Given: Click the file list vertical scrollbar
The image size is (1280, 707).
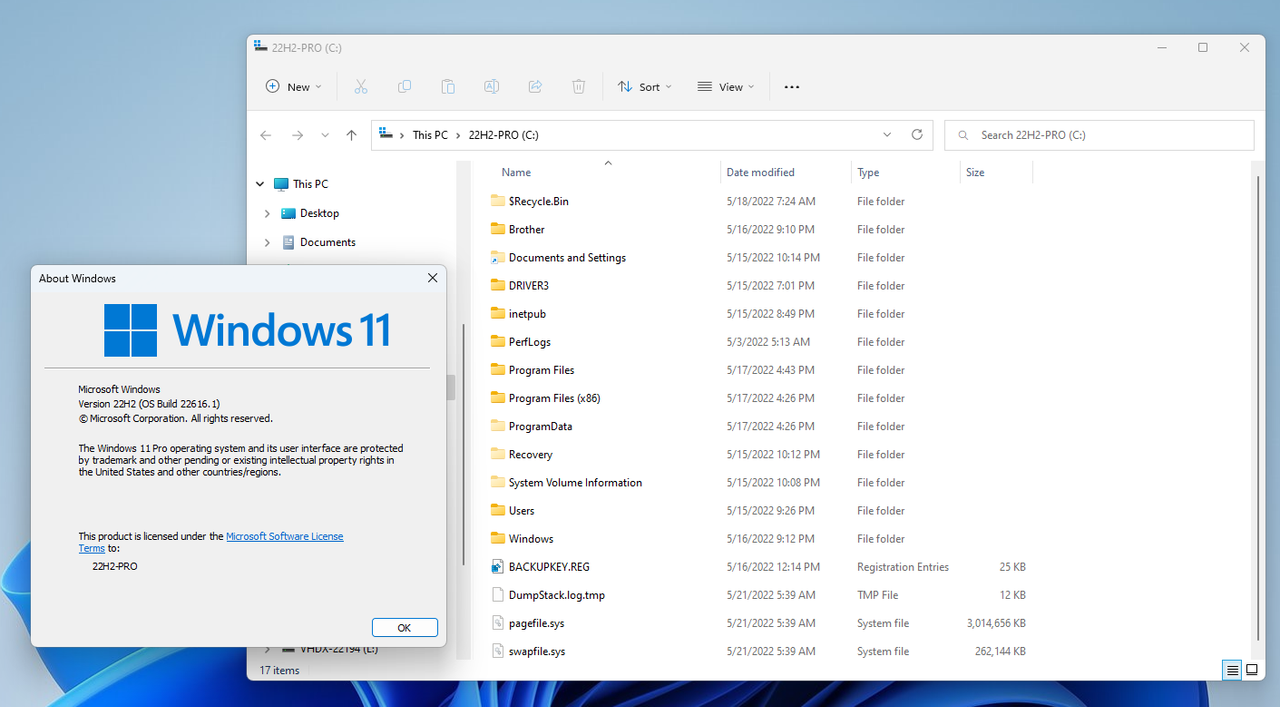Looking at the screenshot, I should point(1258,410).
